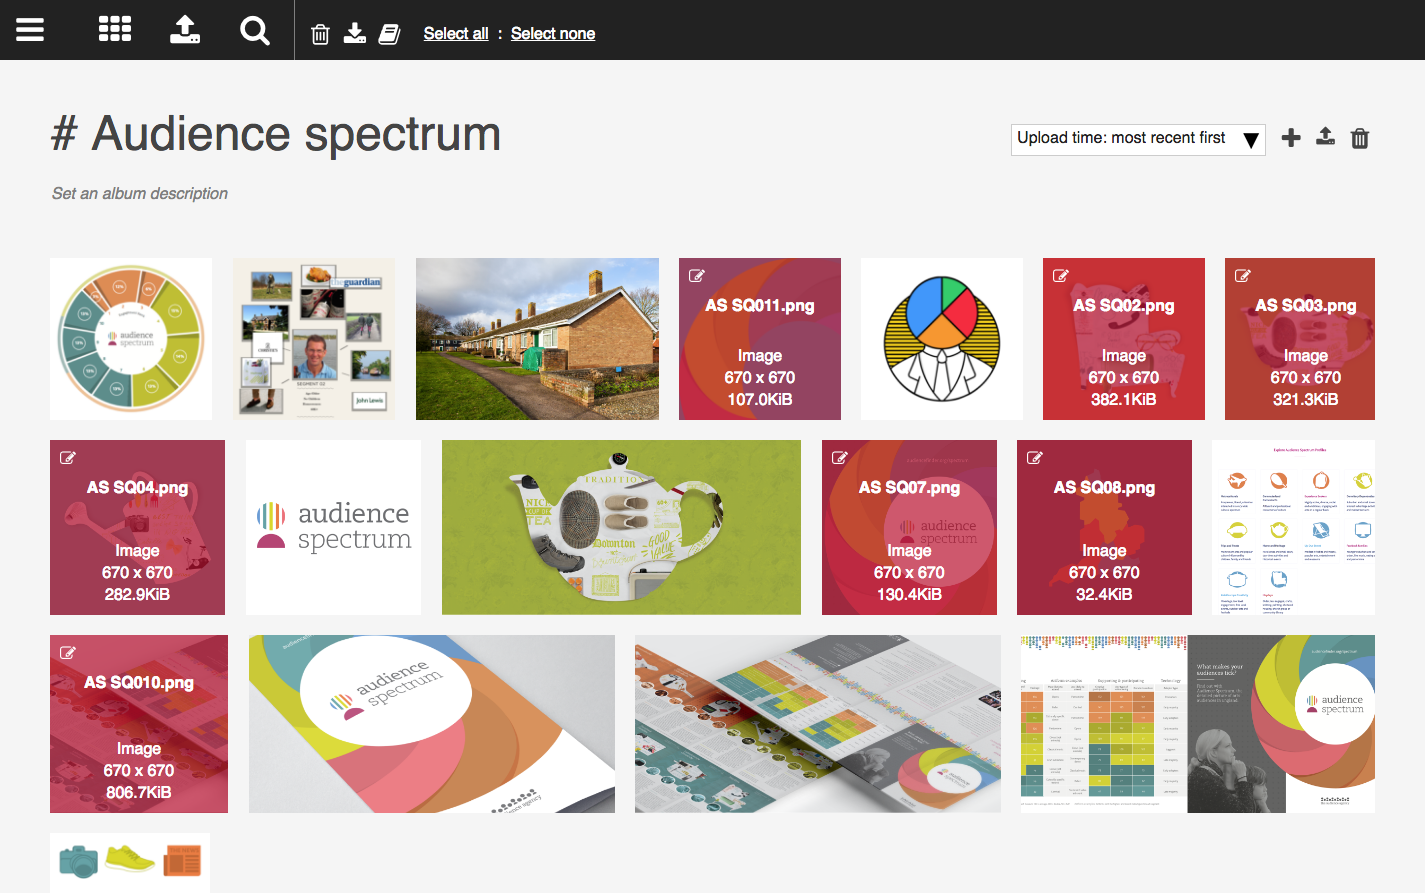Screen dimensions: 1425x893
Task: Open the table and woman brochure thumbnail
Action: (1198, 724)
